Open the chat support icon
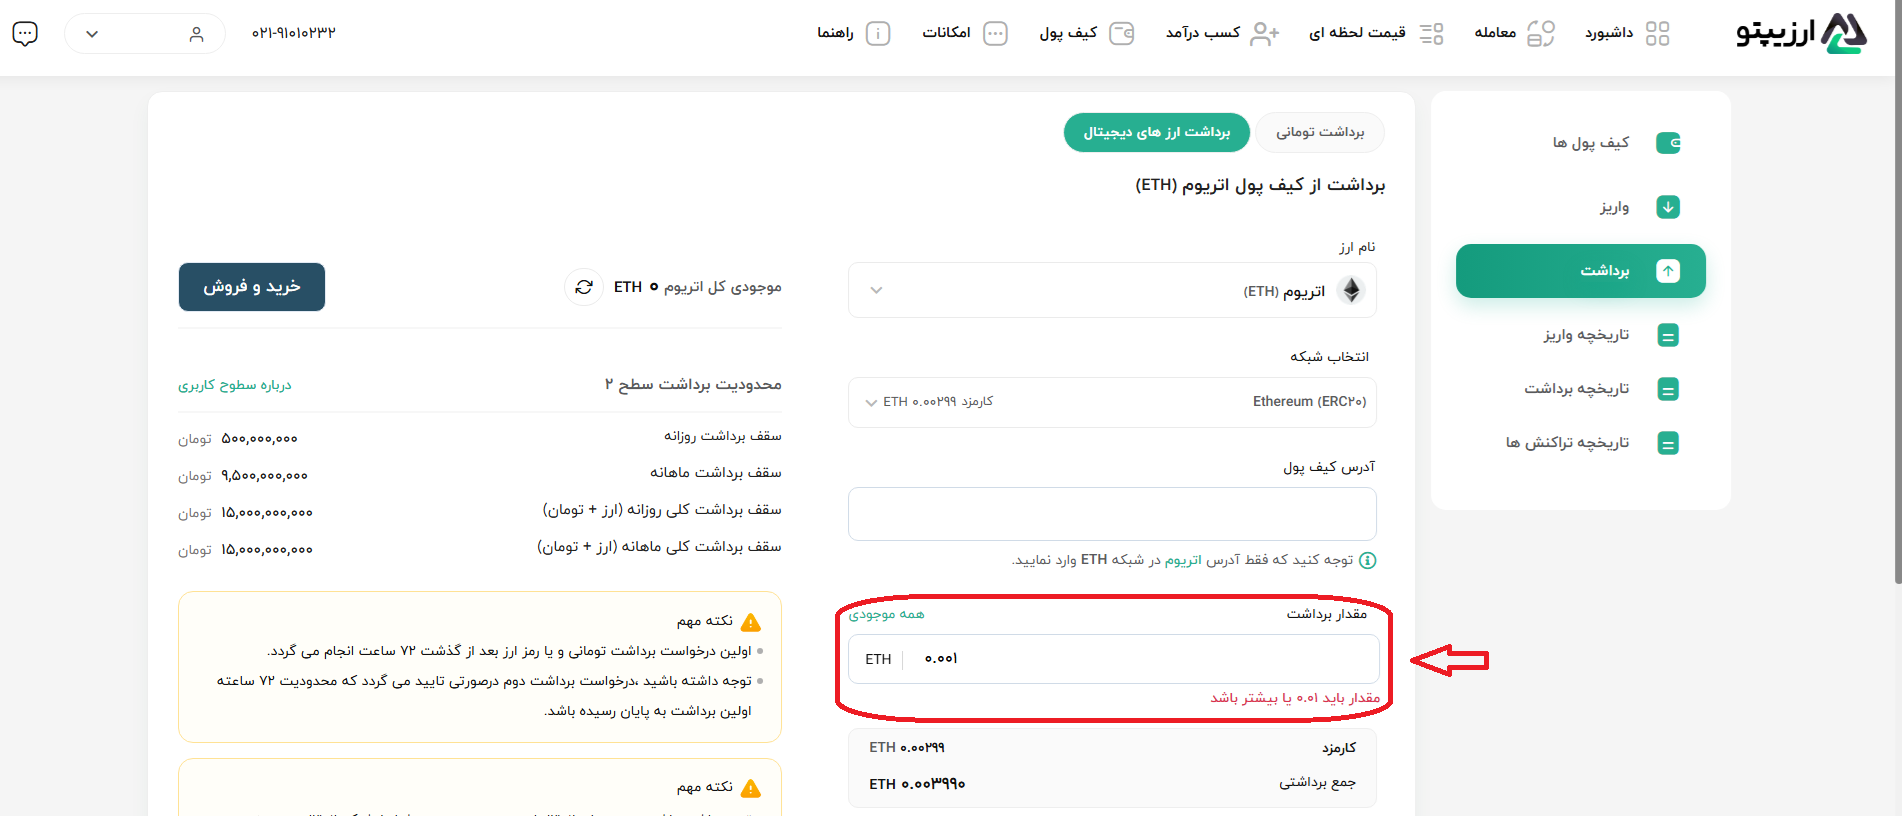The width and height of the screenshot is (1902, 816). tap(25, 33)
